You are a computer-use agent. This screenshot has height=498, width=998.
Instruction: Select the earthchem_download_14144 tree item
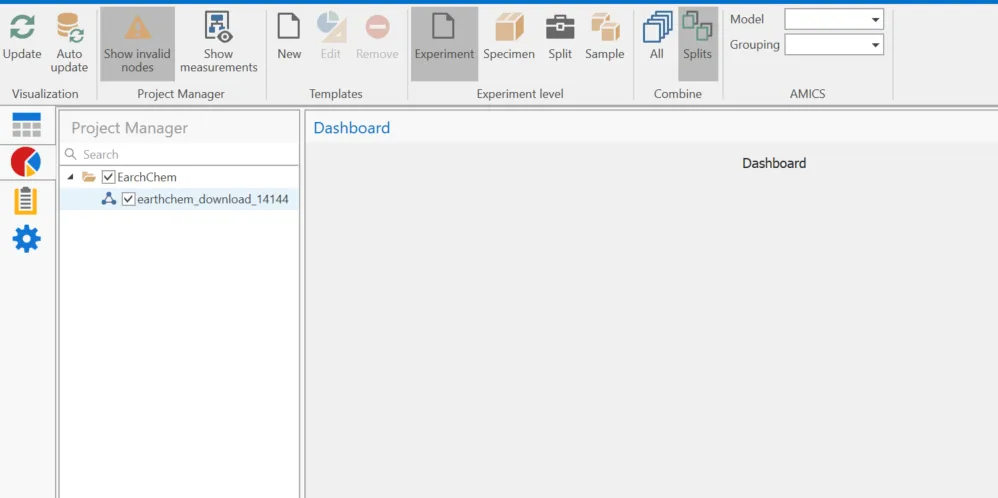coord(213,199)
